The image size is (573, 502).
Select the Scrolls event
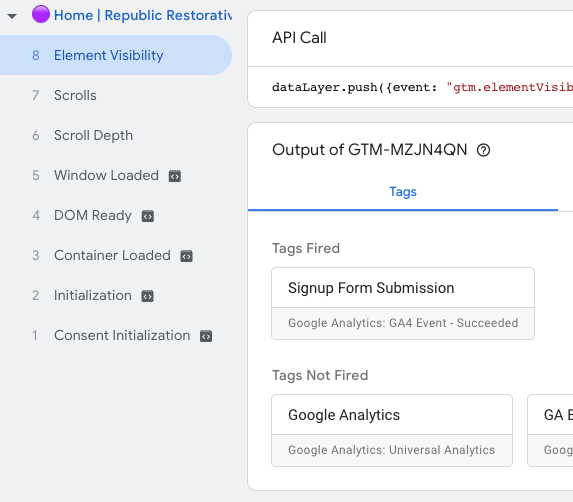[116, 95]
